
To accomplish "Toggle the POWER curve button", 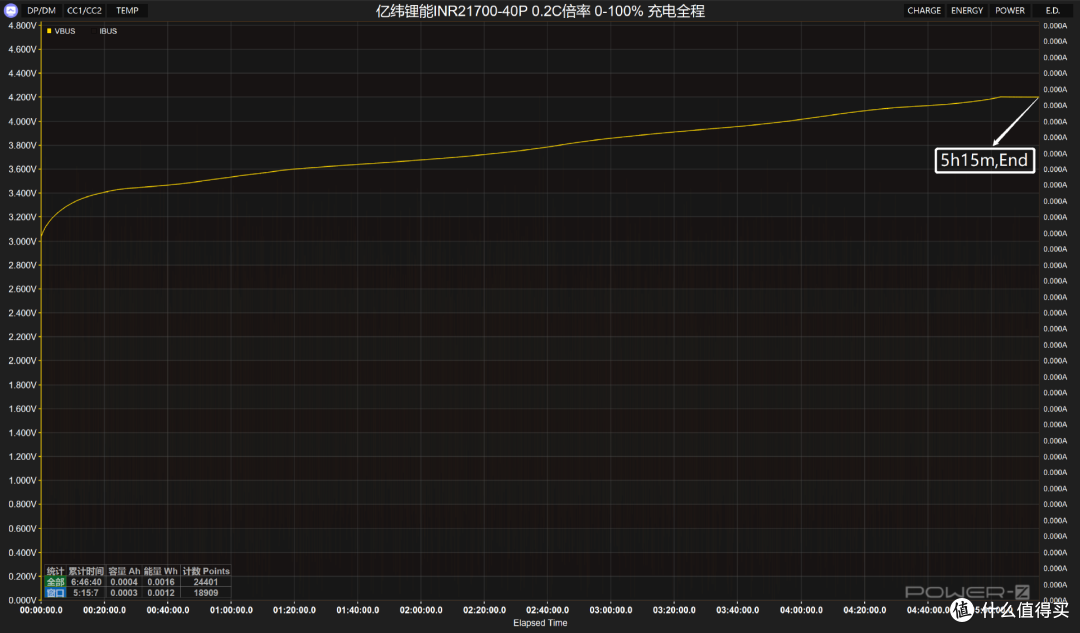I will click(x=1010, y=10).
